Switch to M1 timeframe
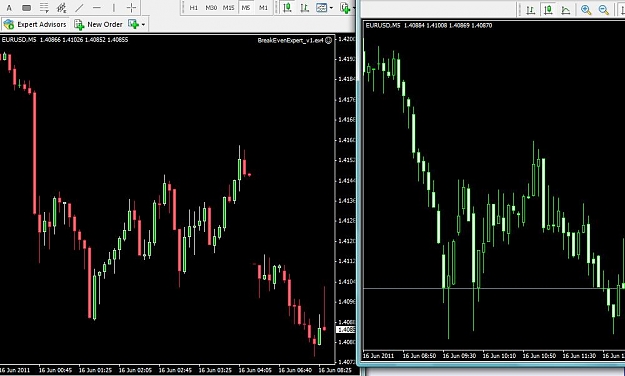Image resolution: width=625 pixels, height=376 pixels. (x=263, y=8)
